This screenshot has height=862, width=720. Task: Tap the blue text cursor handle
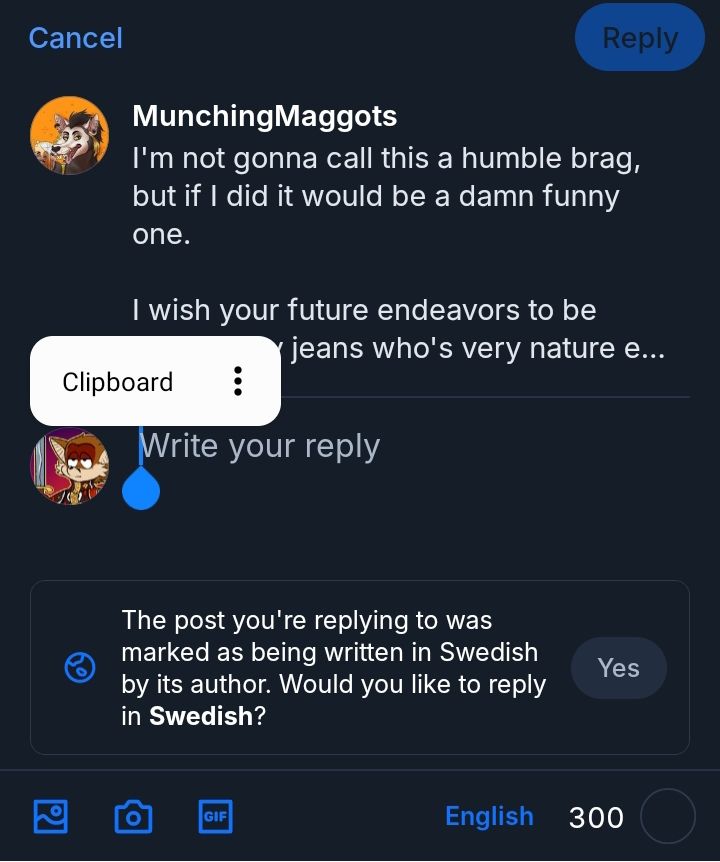[x=141, y=489]
